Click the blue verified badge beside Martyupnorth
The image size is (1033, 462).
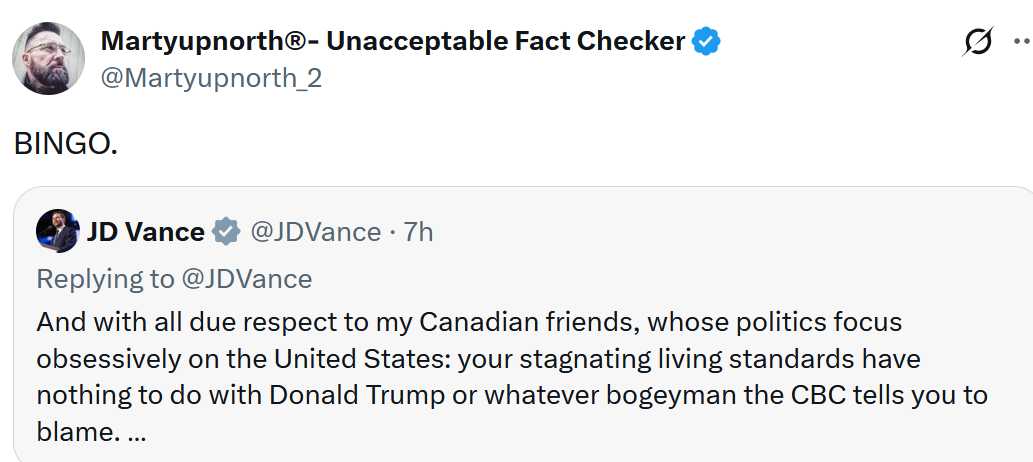tap(708, 42)
